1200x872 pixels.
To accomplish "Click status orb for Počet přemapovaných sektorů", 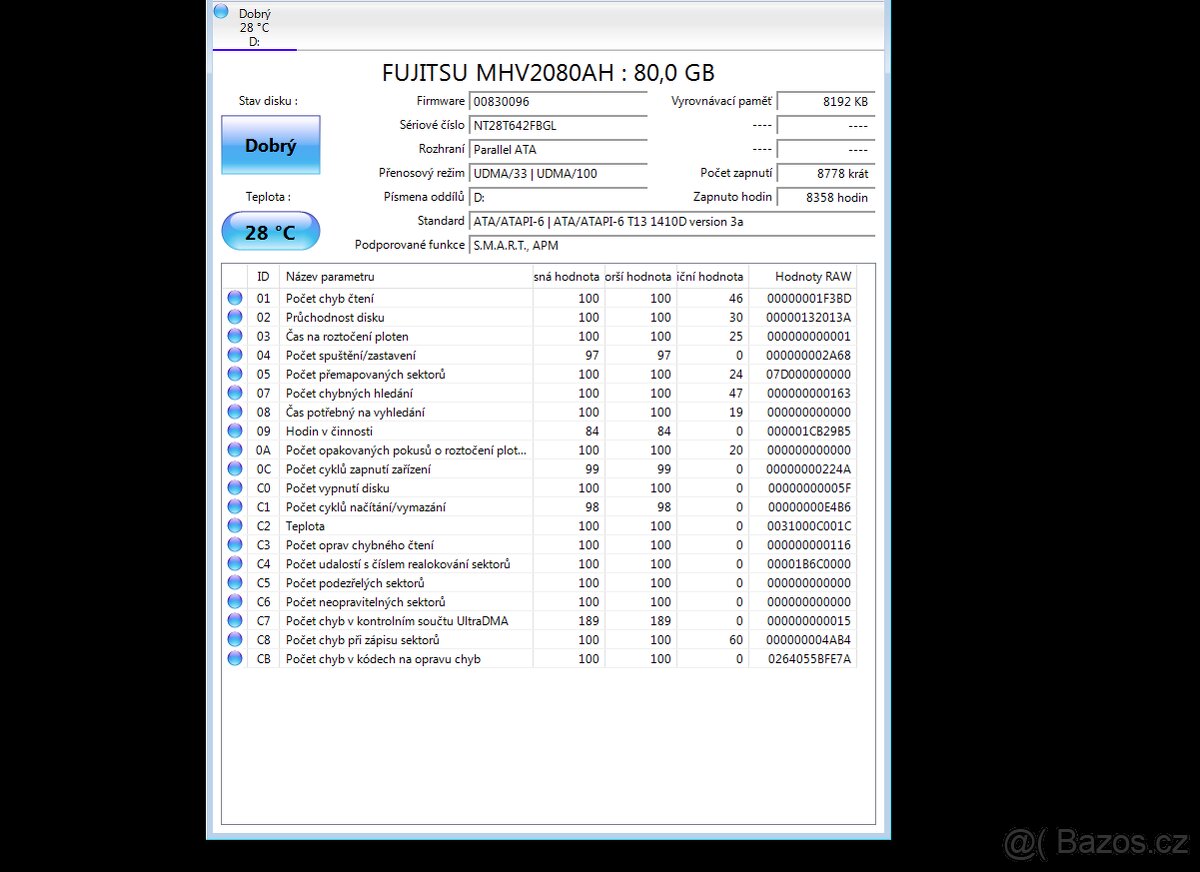I will 235,374.
